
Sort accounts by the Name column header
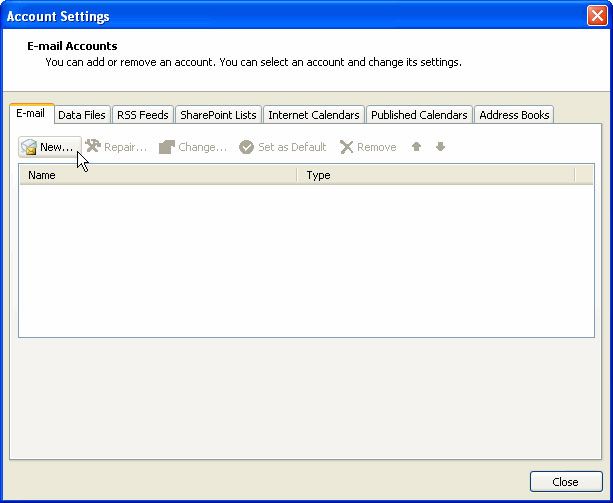coord(158,175)
